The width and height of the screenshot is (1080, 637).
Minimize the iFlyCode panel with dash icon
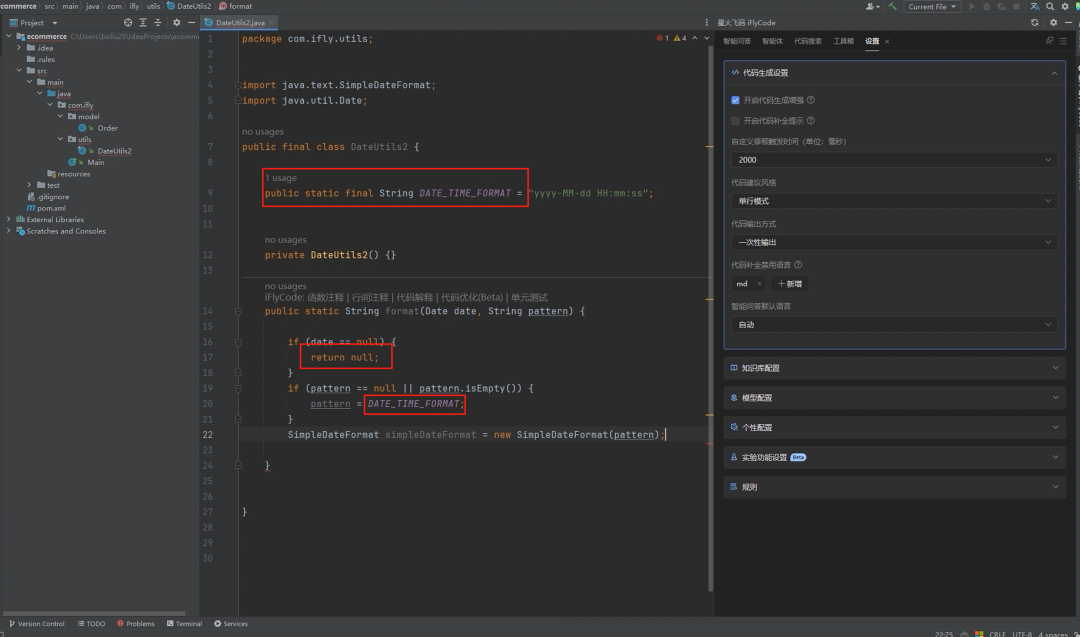point(1068,23)
